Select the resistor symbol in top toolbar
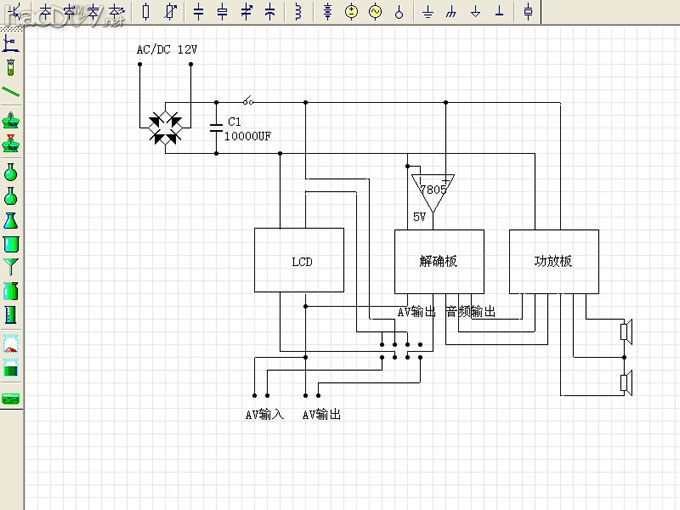This screenshot has width=680, height=510. pos(146,12)
